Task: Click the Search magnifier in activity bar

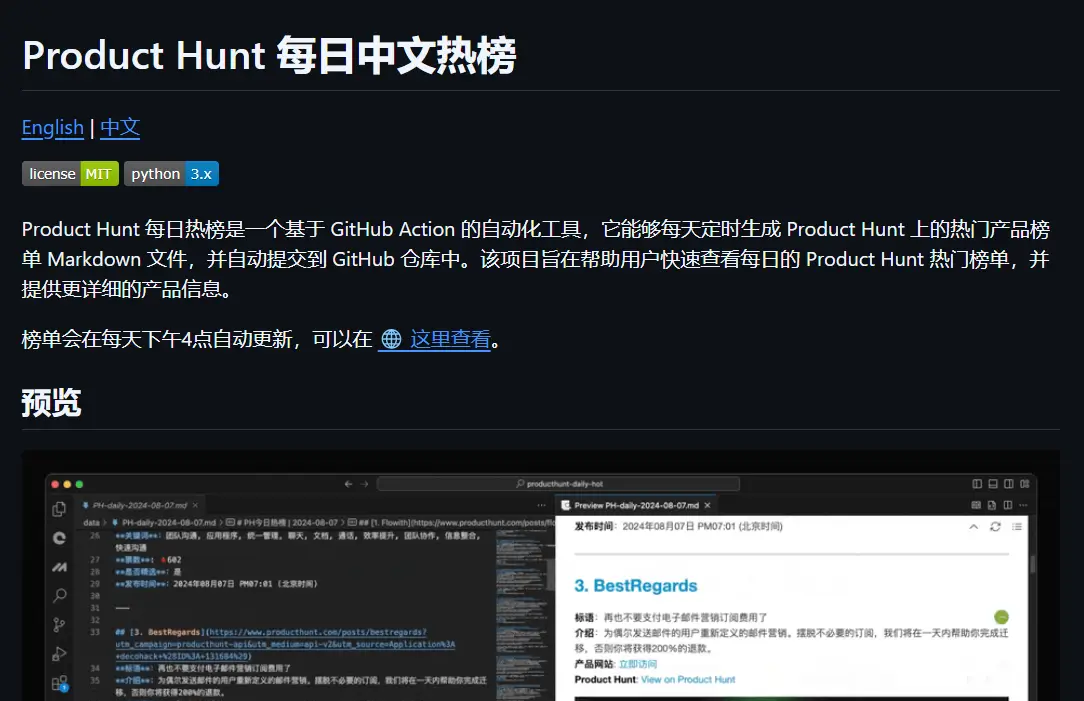Action: point(60,596)
